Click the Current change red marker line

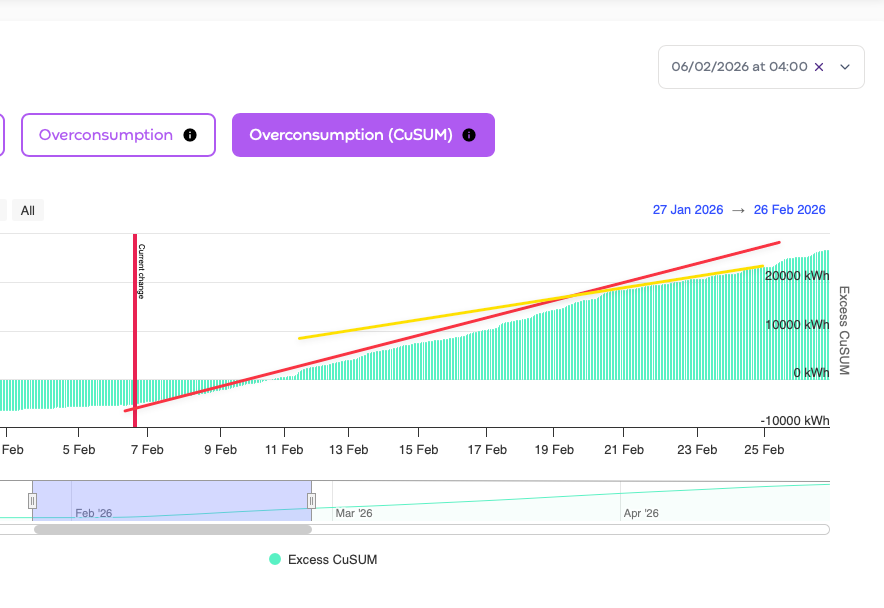(x=135, y=331)
